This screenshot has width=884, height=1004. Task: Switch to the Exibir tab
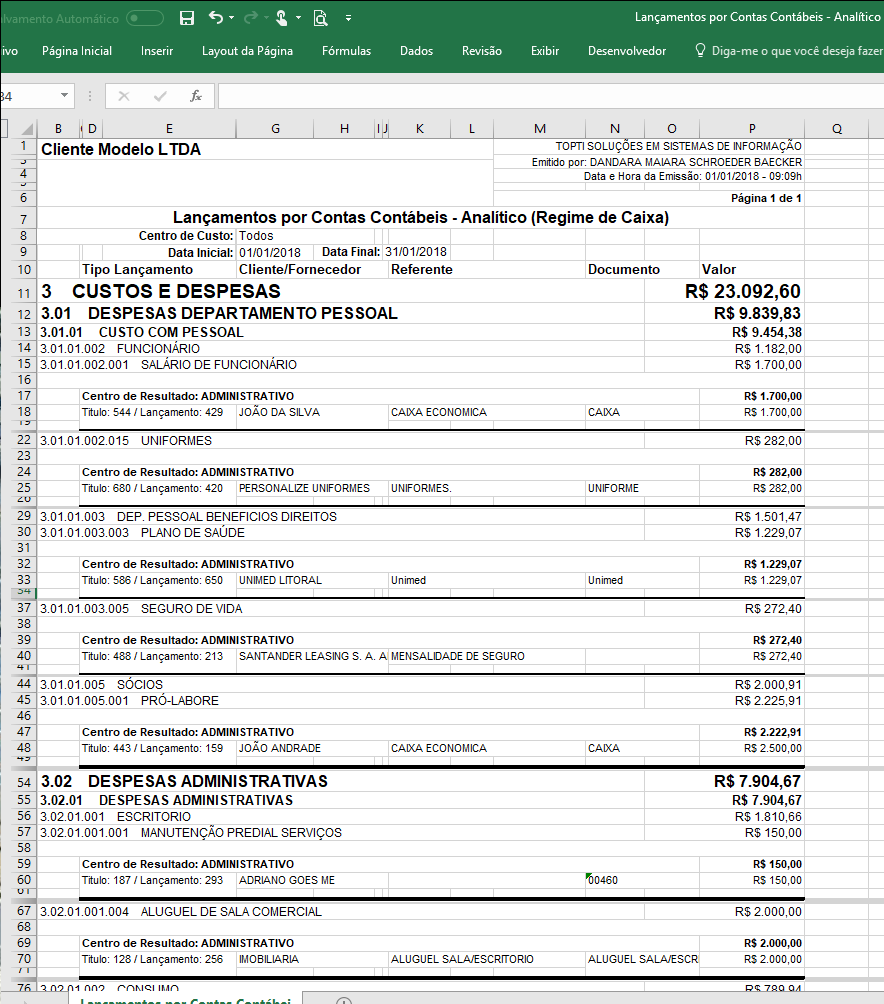[545, 51]
